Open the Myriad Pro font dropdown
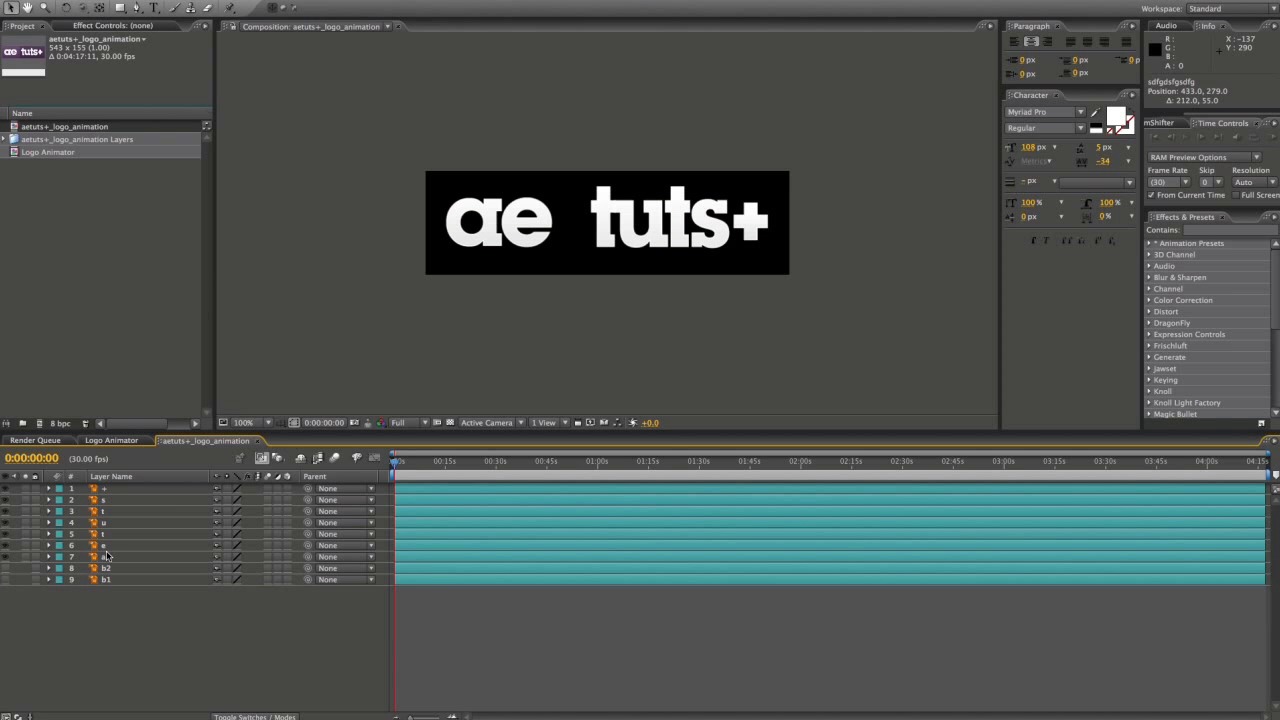The image size is (1280, 720). 1045,112
